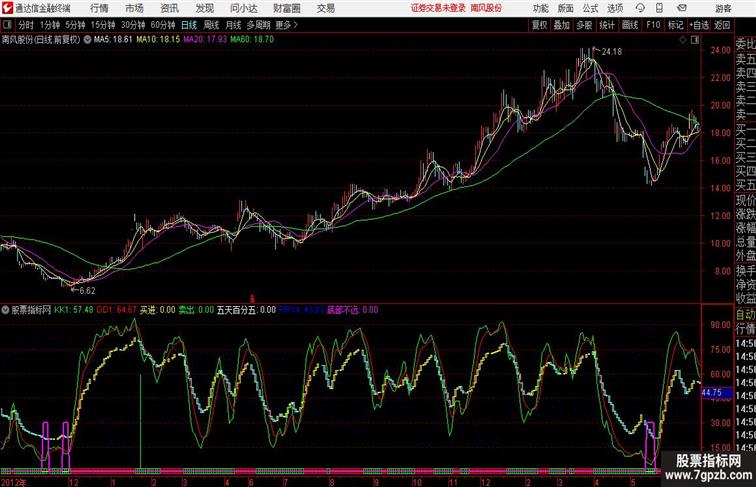Screen dimensions: 756x487
Task: Open the 公式 menu
Action: (590, 8)
